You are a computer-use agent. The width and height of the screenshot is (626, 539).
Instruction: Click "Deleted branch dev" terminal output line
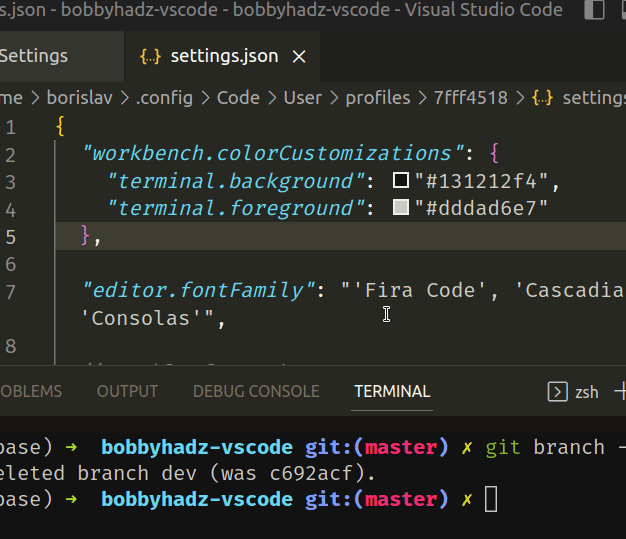[187, 474]
